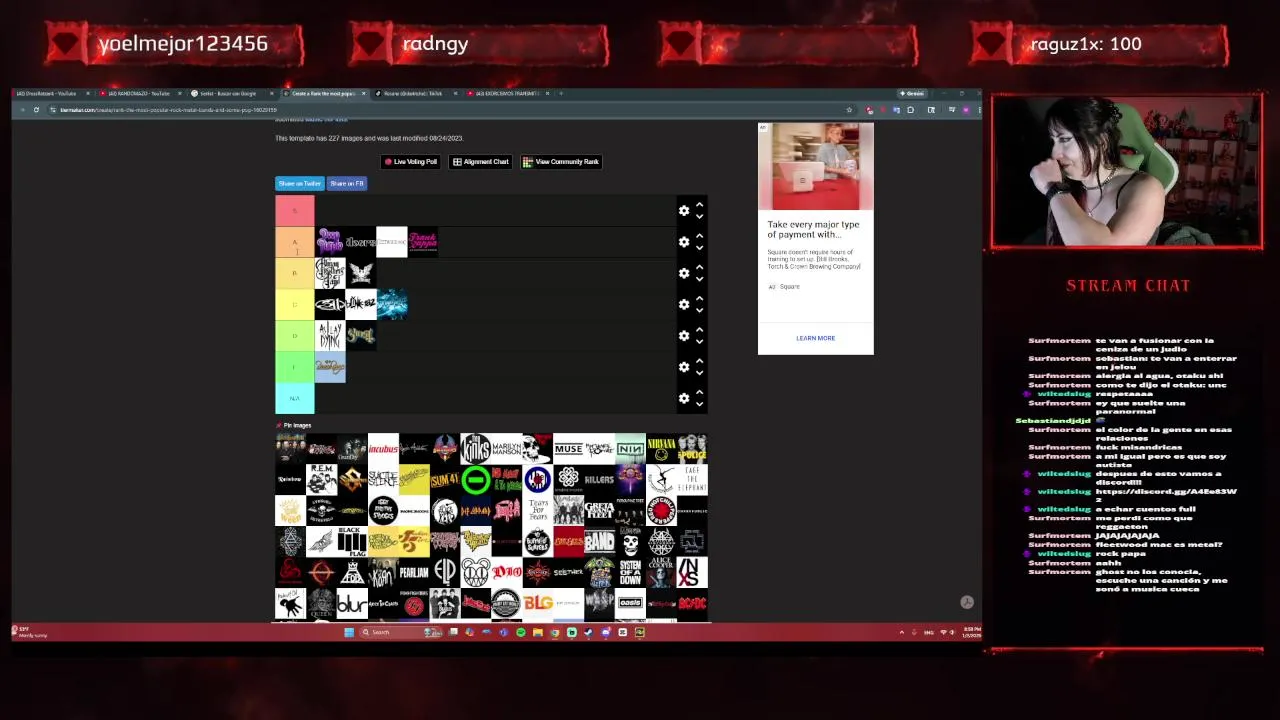Switch to the TikTok browser tab
1280x720 pixels.
(x=414, y=93)
